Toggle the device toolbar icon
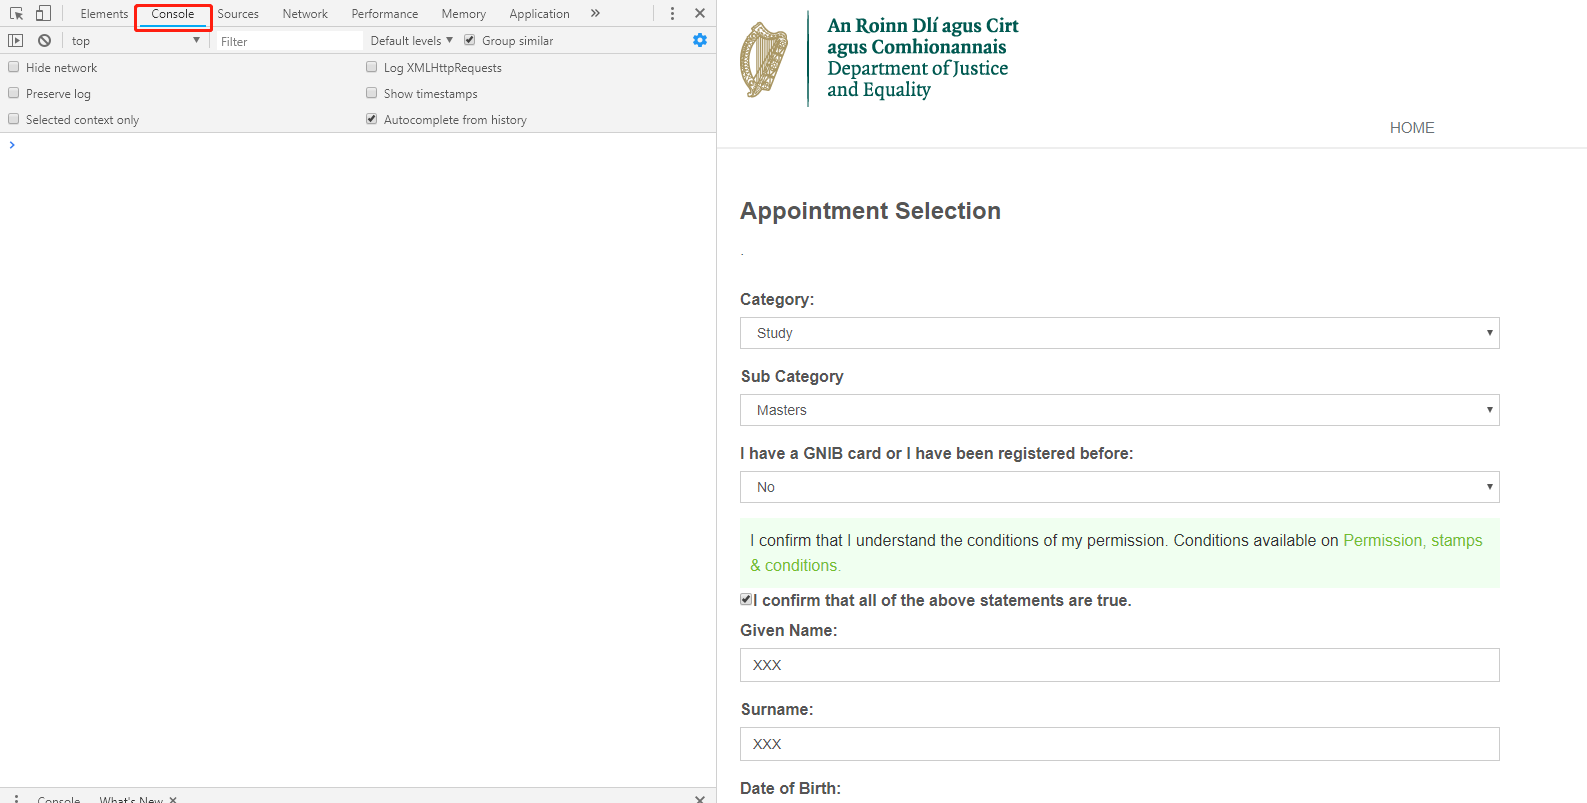1587x803 pixels. click(43, 14)
